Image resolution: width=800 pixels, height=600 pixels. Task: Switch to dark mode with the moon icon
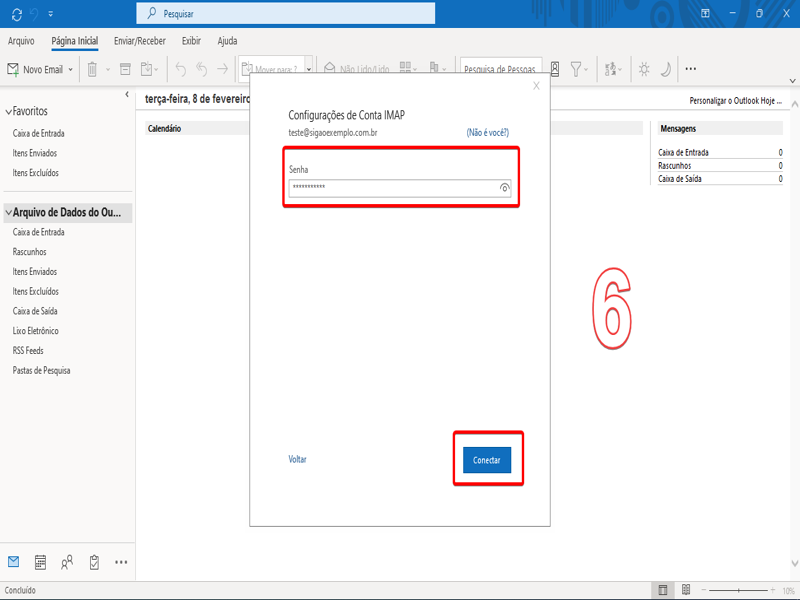point(665,69)
